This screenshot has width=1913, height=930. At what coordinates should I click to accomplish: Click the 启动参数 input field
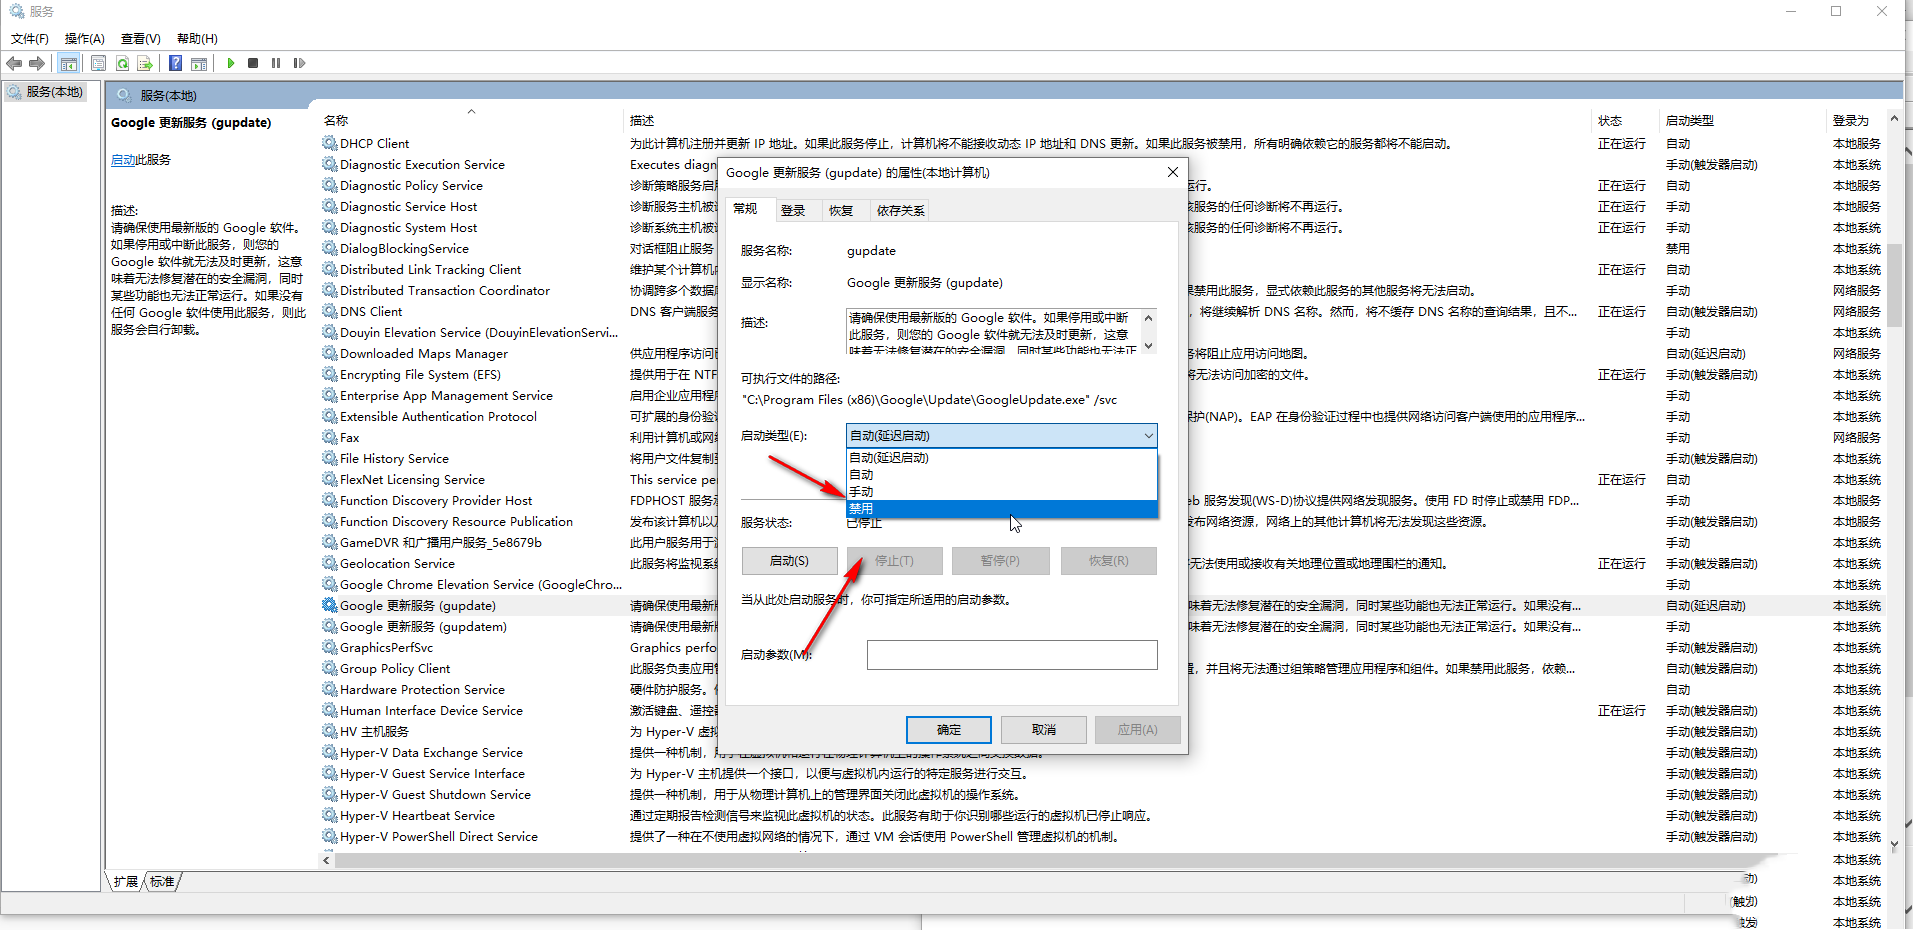pos(1012,655)
